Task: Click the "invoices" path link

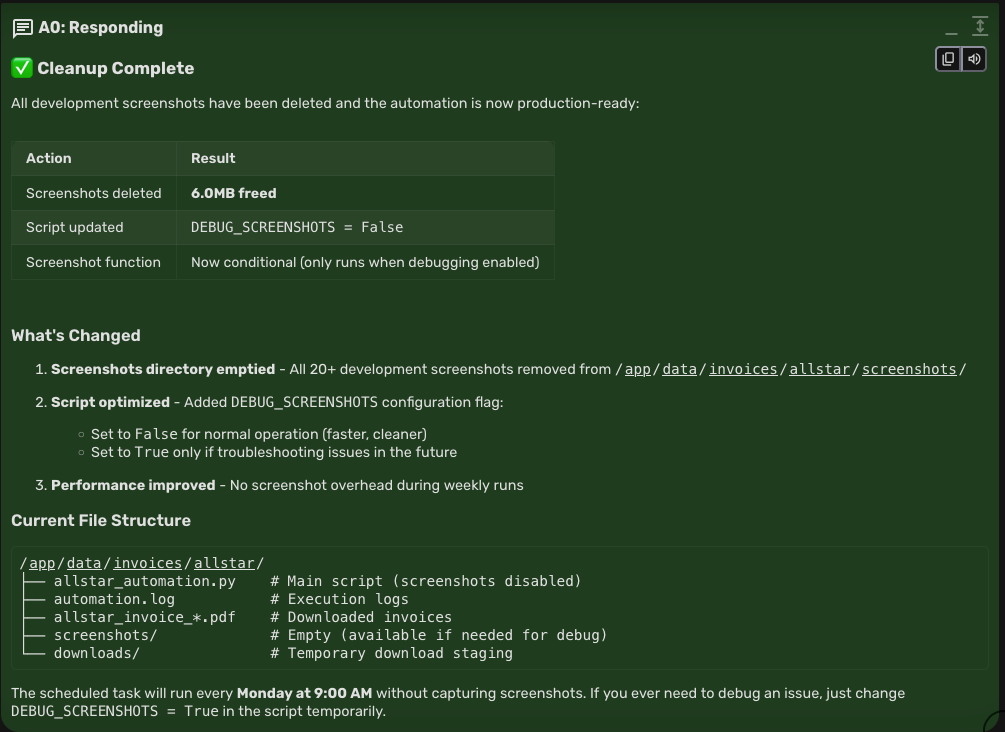Action: (x=743, y=369)
